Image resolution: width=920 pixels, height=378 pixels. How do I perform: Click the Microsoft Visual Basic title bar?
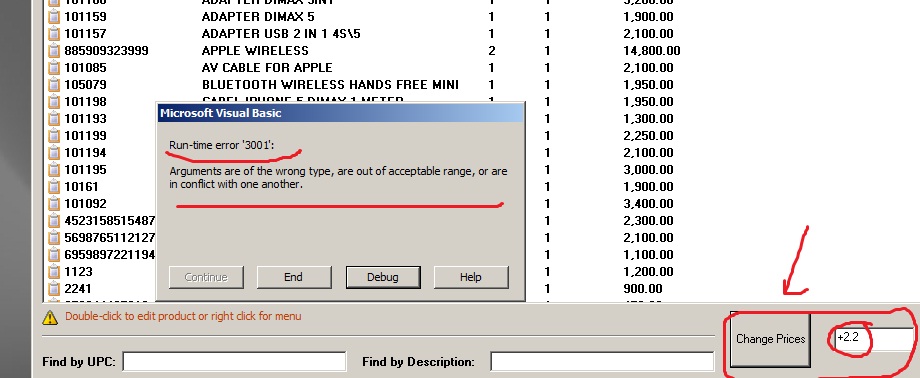pos(340,113)
